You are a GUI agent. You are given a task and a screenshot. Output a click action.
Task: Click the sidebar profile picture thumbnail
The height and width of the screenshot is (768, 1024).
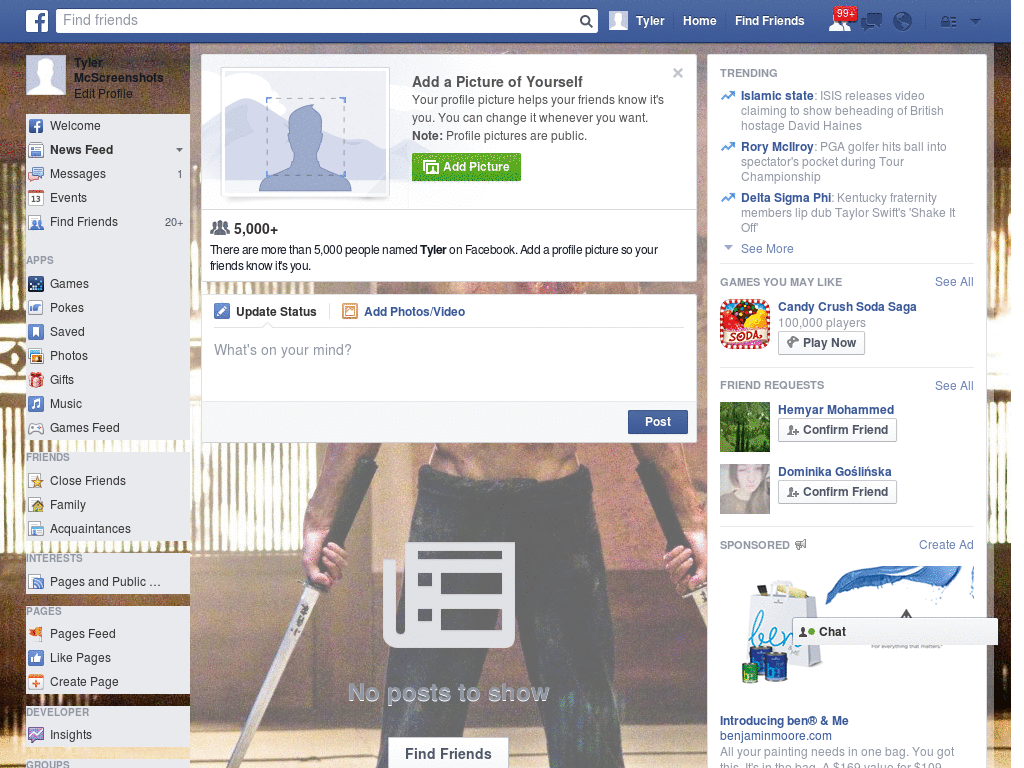[46, 75]
